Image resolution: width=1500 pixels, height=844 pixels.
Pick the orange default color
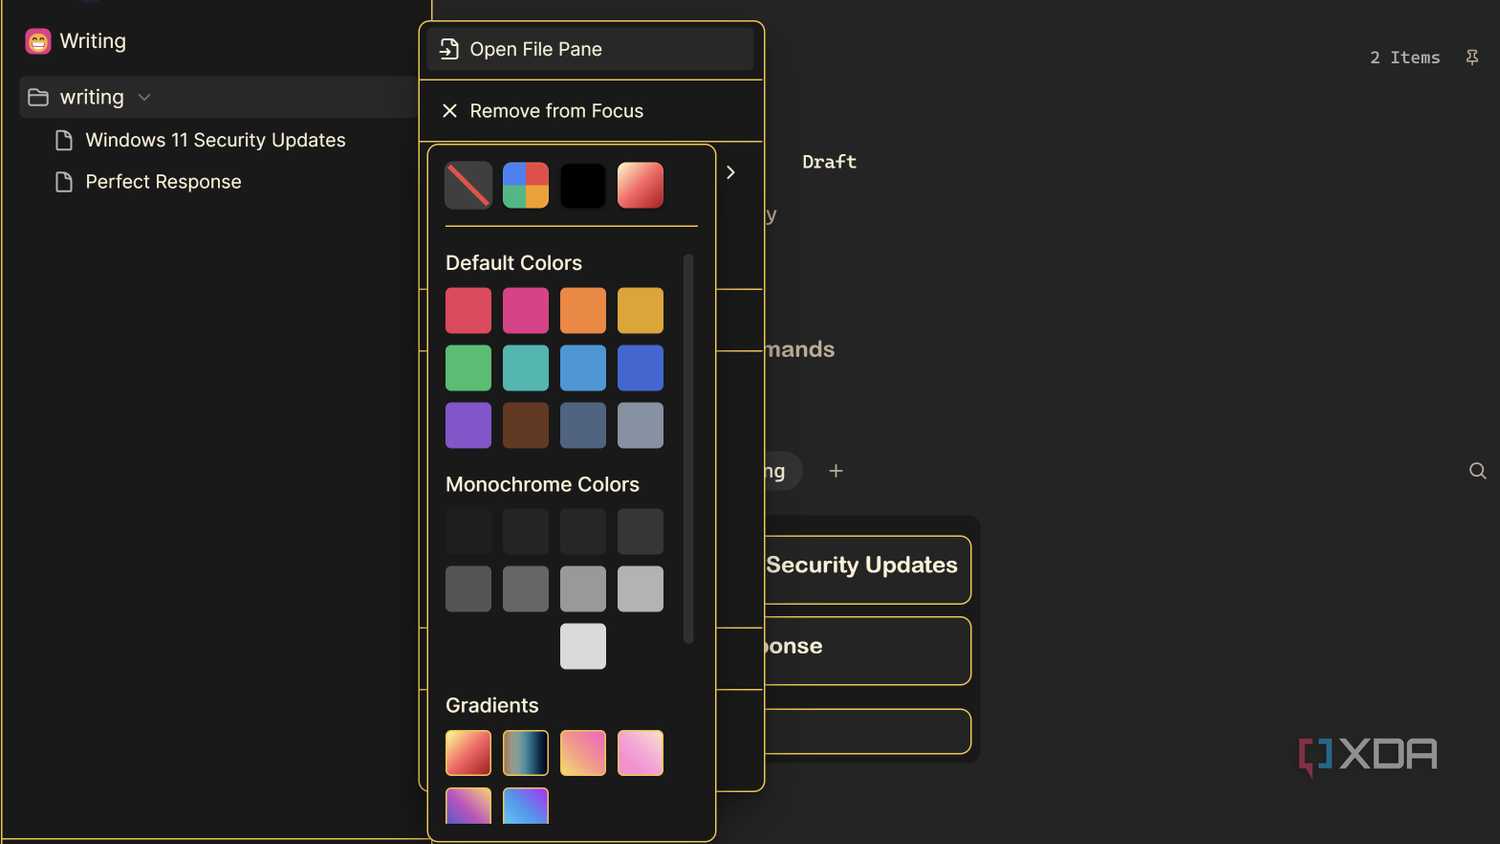click(583, 310)
